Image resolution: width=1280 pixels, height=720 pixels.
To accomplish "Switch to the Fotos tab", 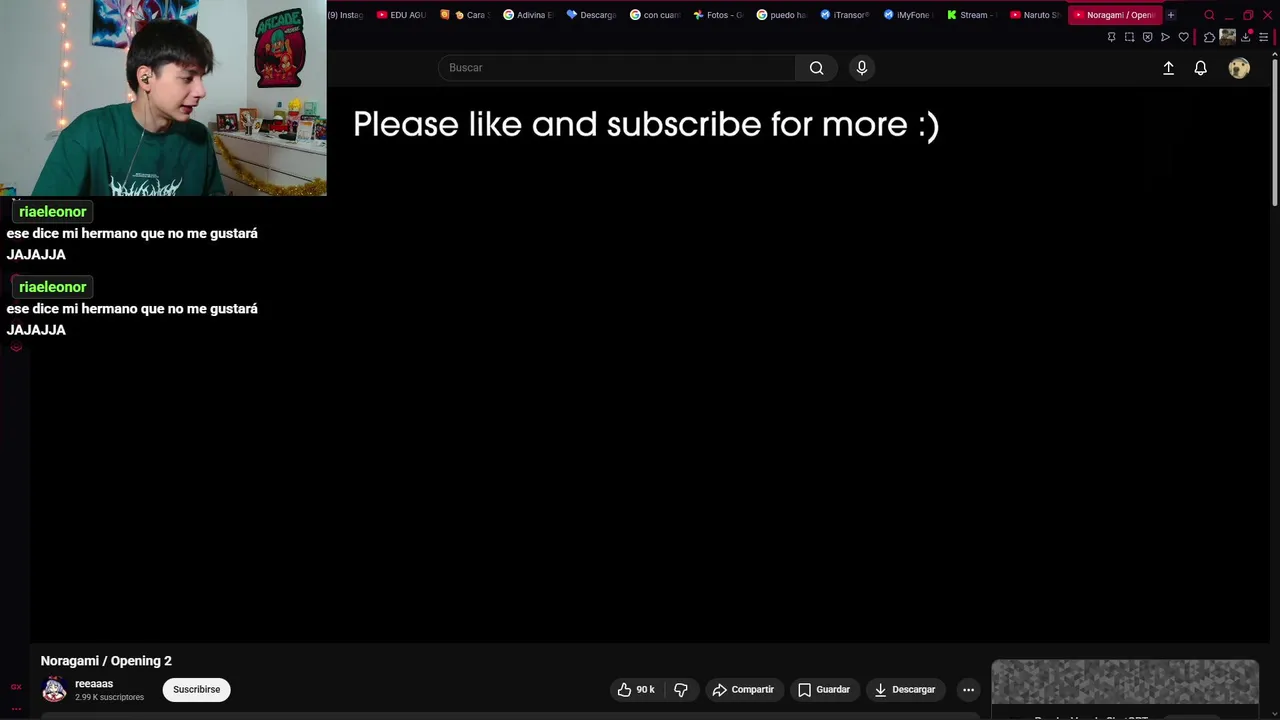I will click(x=717, y=15).
